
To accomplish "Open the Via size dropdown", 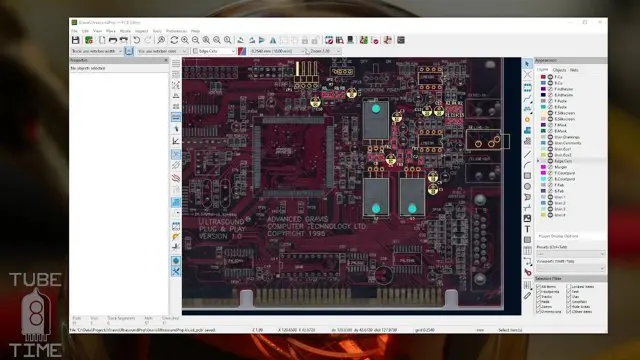I will (x=162, y=51).
